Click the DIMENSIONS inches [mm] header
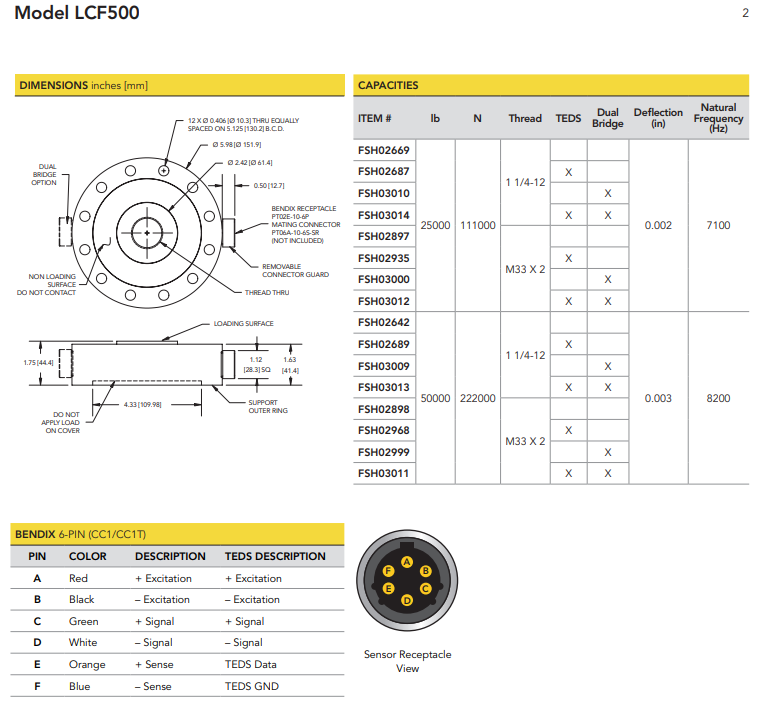Viewport: 764px width, 720px height. pyautogui.click(x=84, y=85)
